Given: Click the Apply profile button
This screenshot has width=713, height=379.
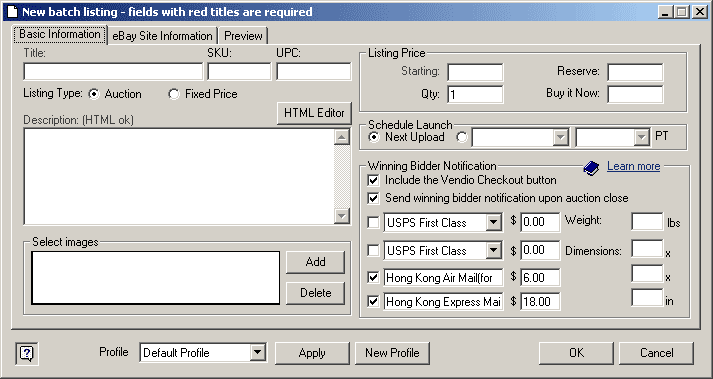Looking at the screenshot, I should 312,353.
